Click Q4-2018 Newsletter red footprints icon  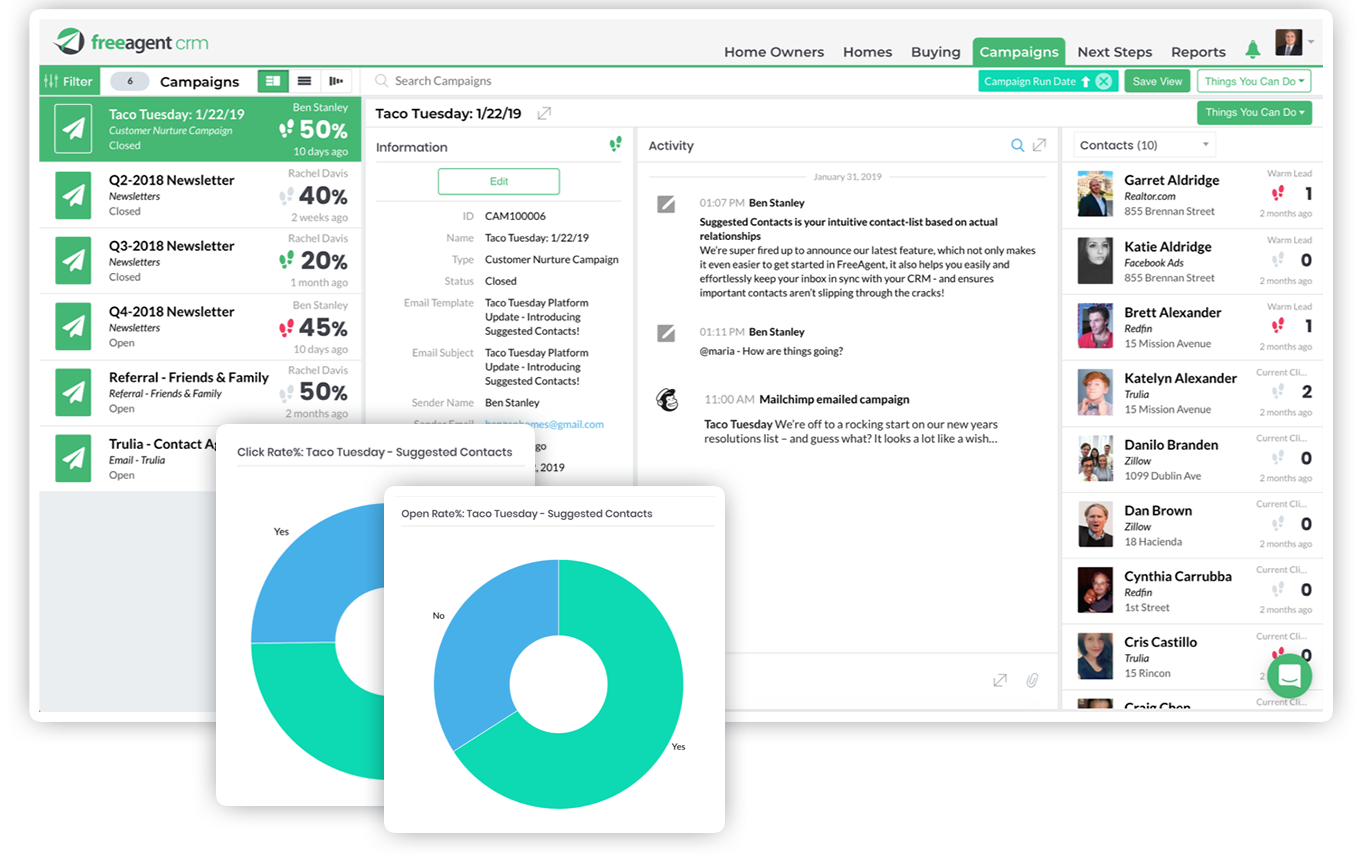(287, 327)
